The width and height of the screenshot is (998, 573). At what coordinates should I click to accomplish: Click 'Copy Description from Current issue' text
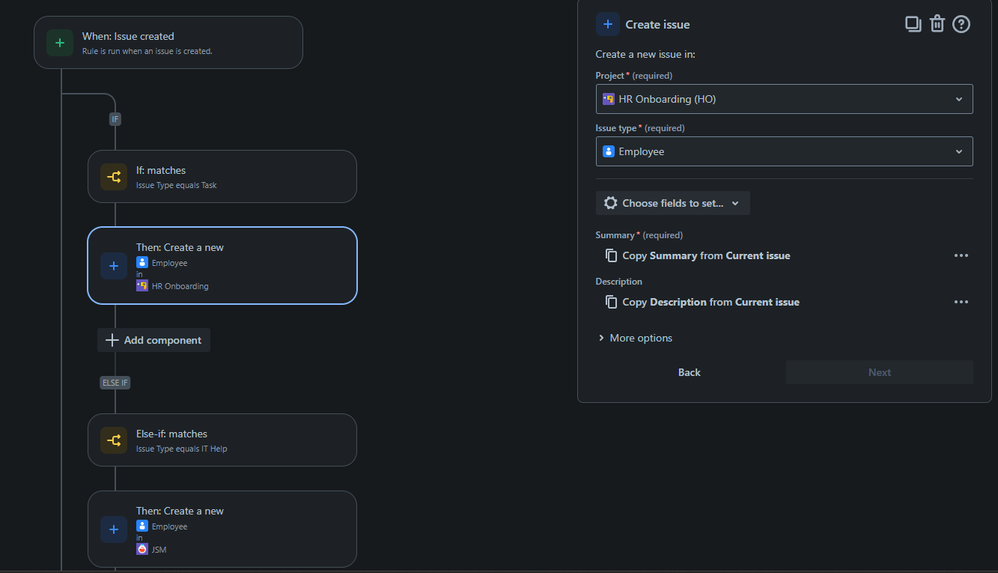[710, 302]
